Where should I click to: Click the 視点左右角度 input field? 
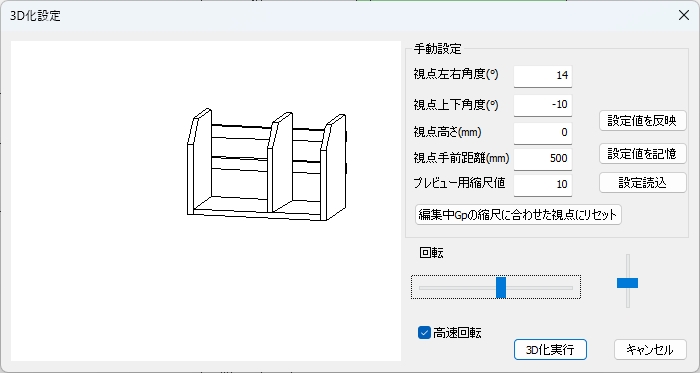(x=542, y=76)
